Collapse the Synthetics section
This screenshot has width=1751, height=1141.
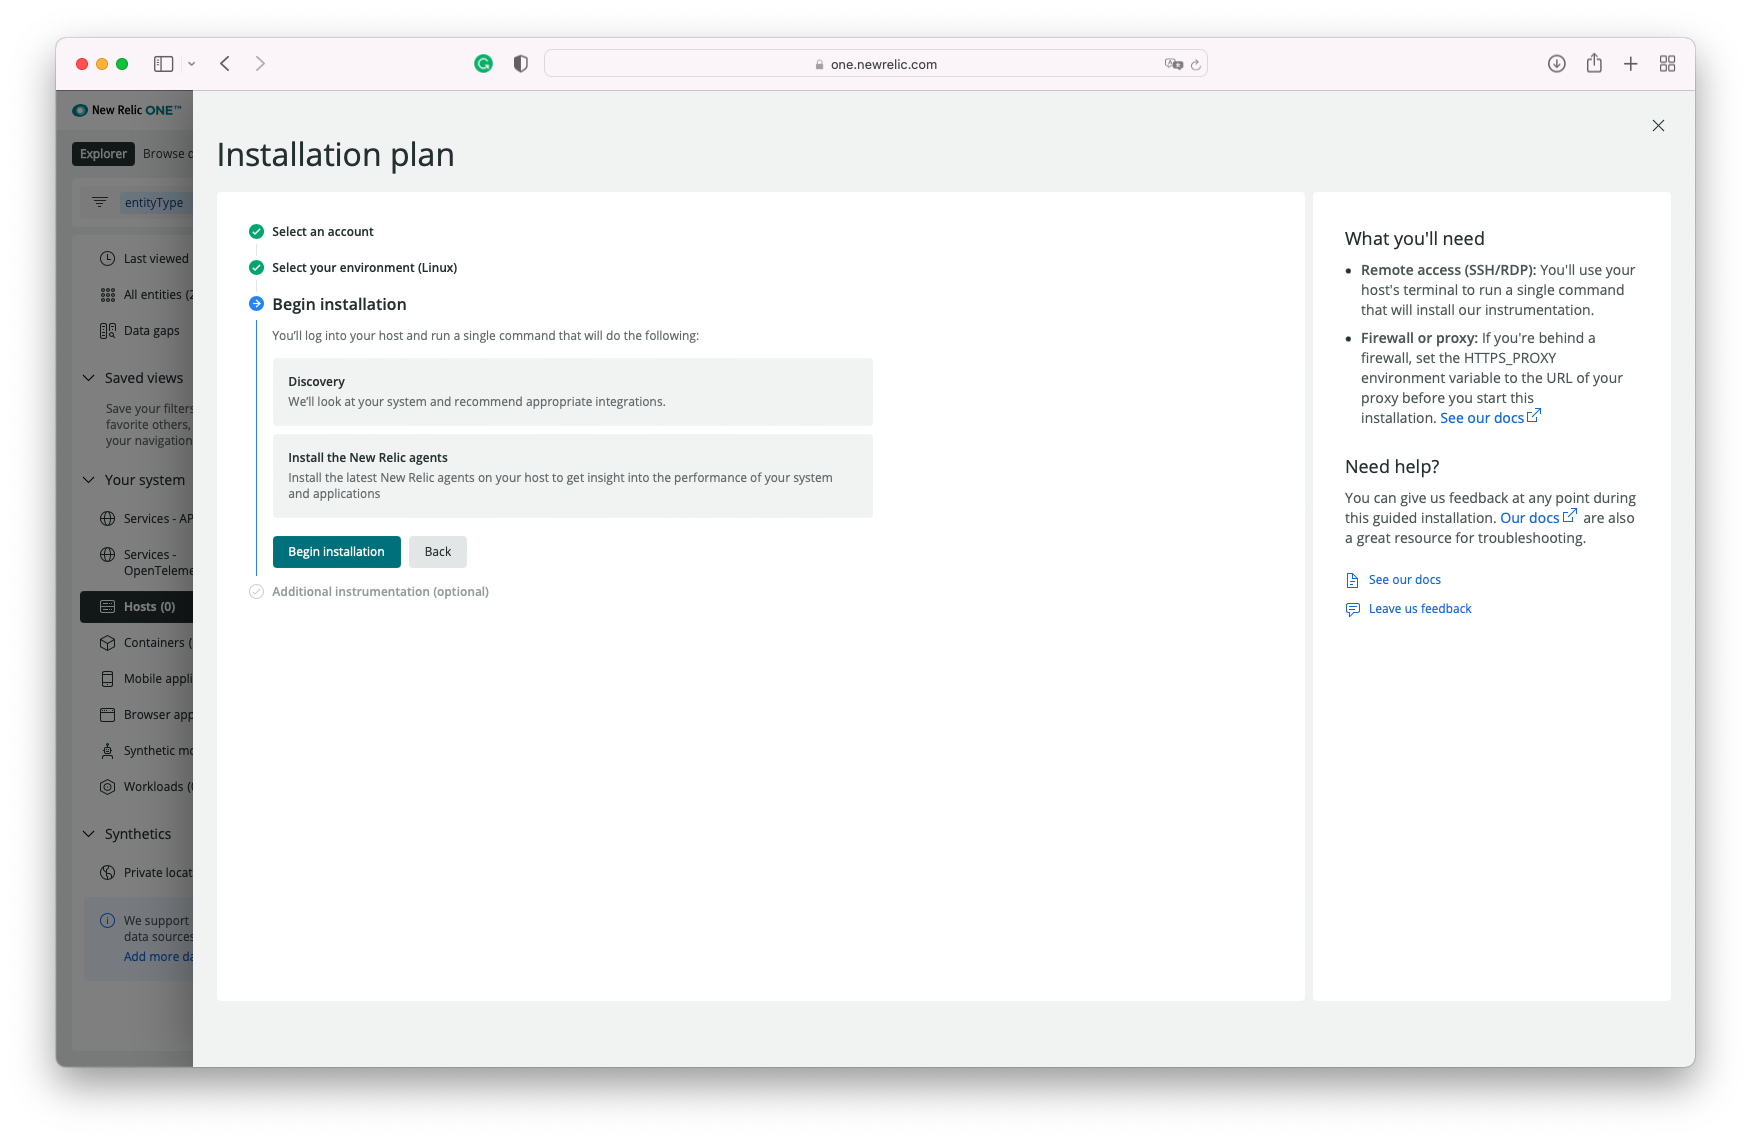[89, 834]
